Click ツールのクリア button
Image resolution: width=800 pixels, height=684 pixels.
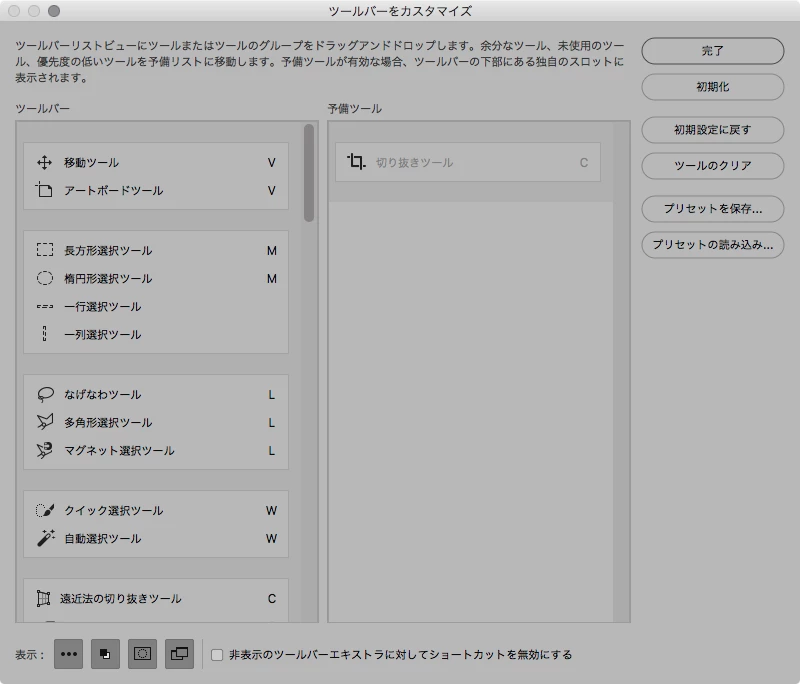[x=713, y=166]
